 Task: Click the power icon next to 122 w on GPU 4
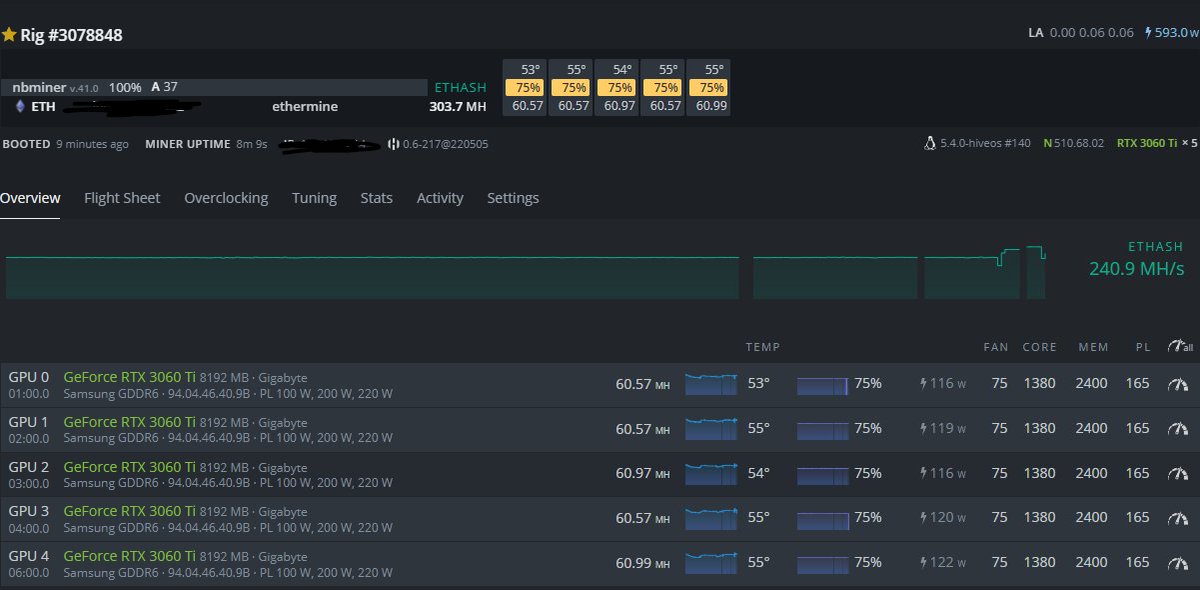(924, 563)
